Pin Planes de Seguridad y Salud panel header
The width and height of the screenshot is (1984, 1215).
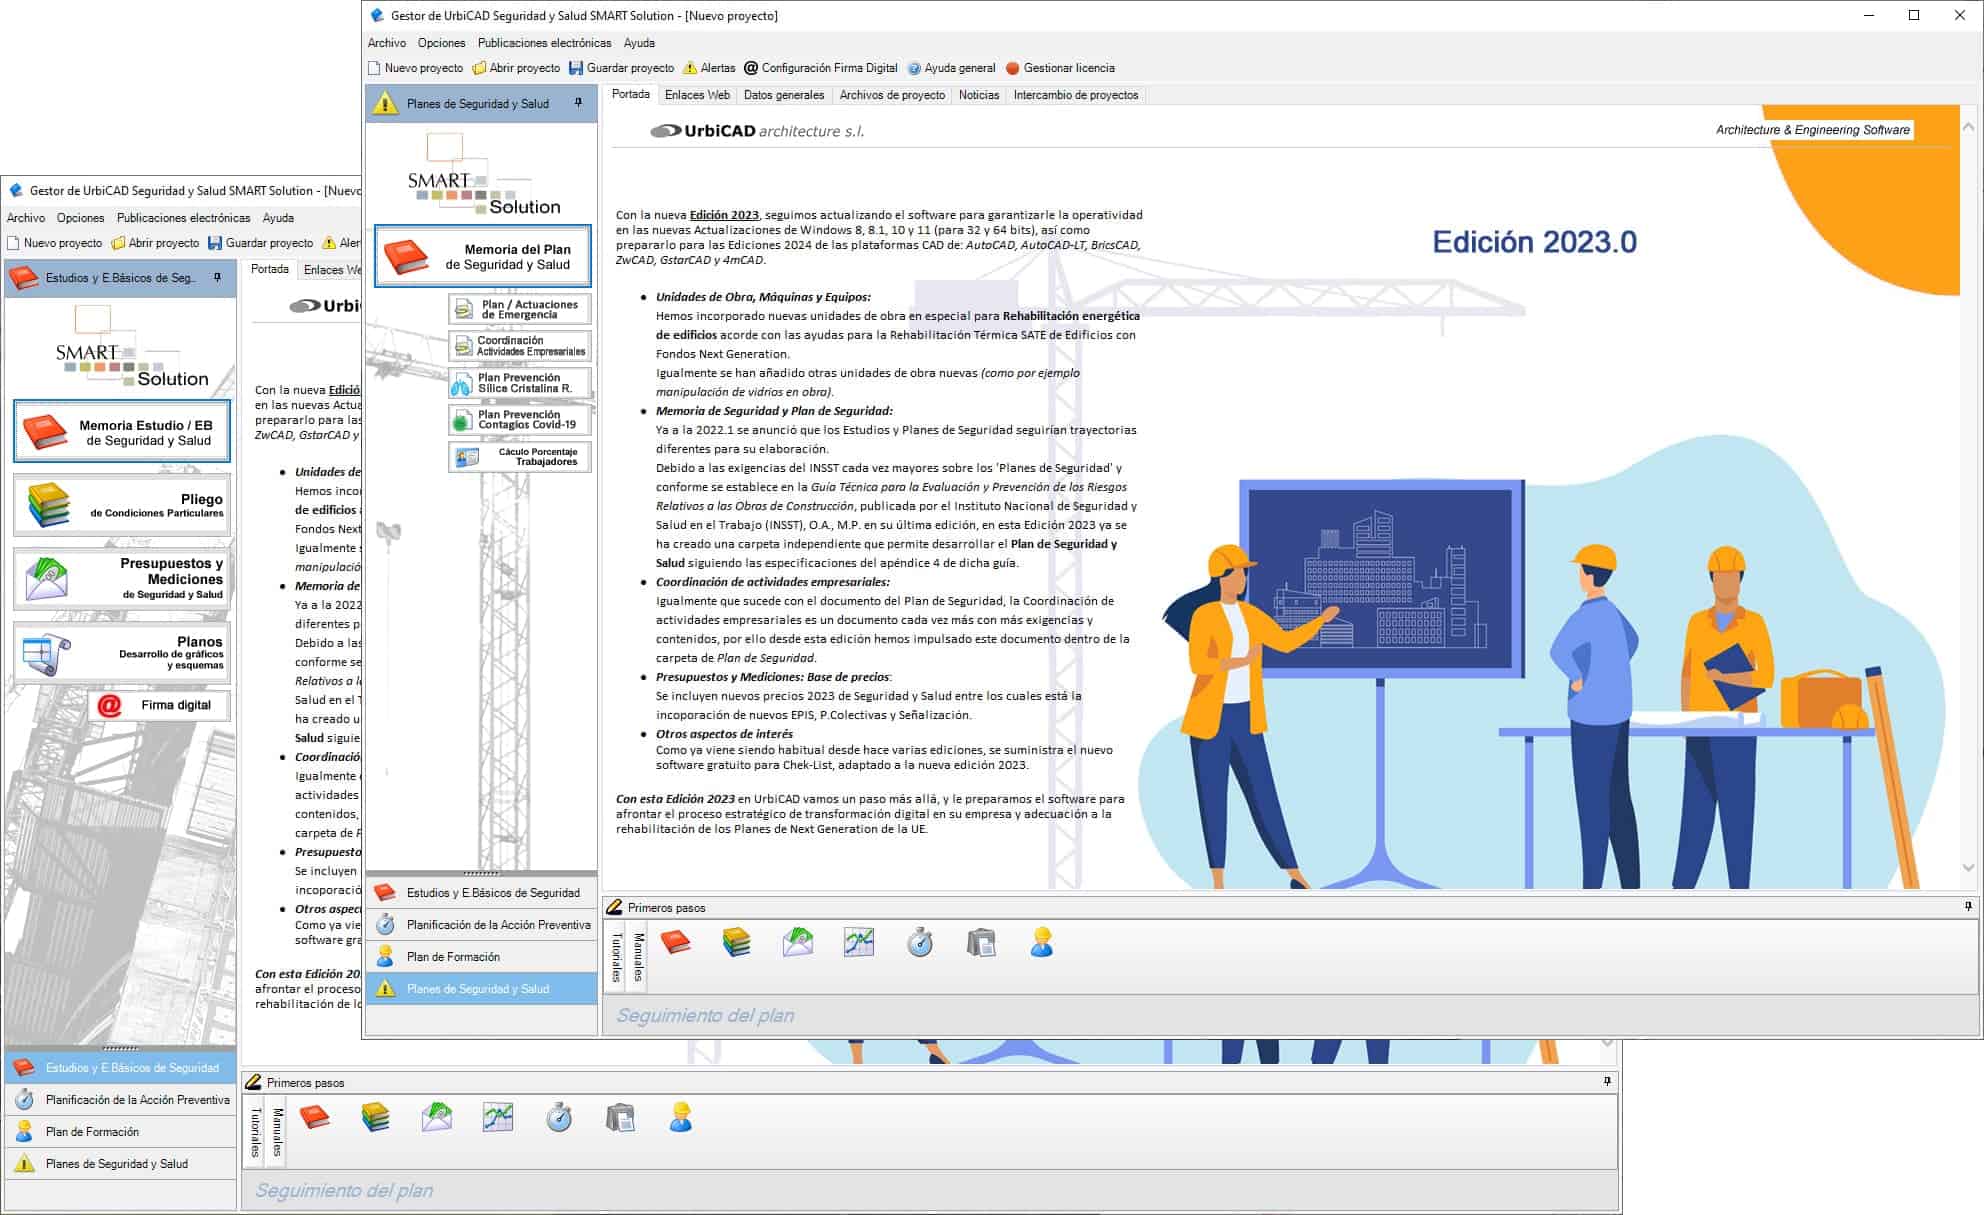(578, 103)
